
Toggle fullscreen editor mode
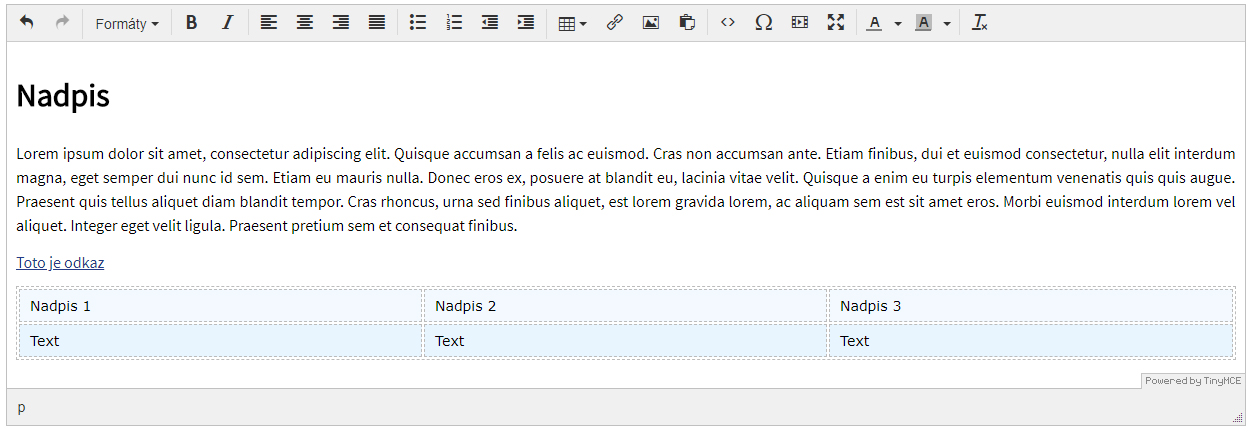point(836,22)
